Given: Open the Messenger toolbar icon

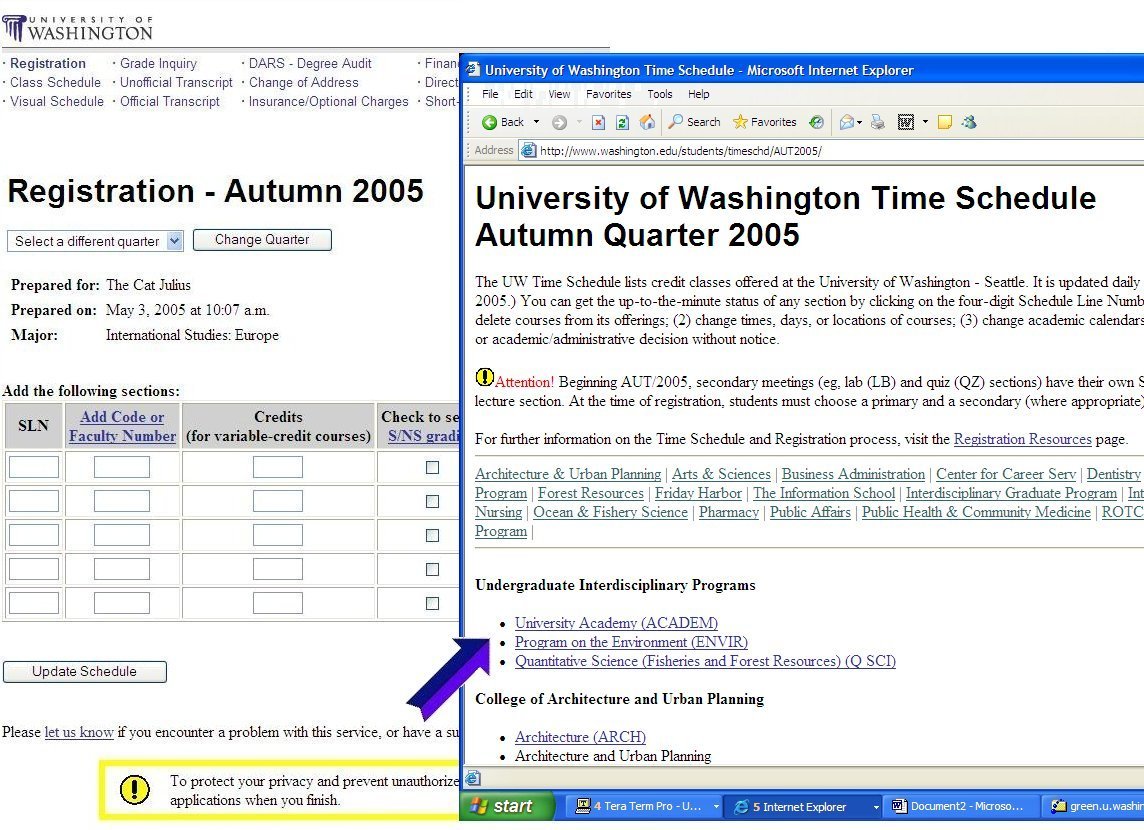Looking at the screenshot, I should click(x=969, y=123).
